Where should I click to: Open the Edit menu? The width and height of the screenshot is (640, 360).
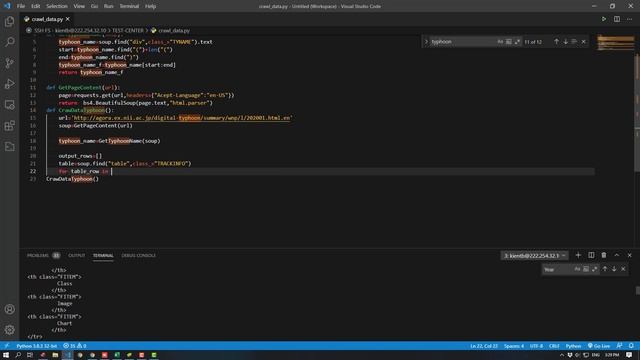click(x=36, y=6)
